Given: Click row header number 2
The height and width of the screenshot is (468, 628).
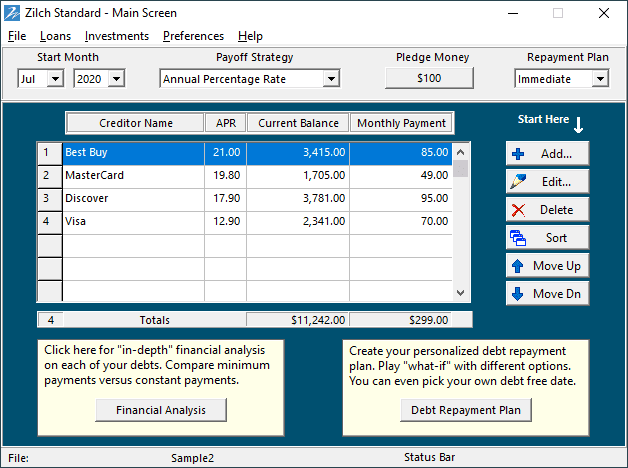Looking at the screenshot, I should (x=50, y=176).
